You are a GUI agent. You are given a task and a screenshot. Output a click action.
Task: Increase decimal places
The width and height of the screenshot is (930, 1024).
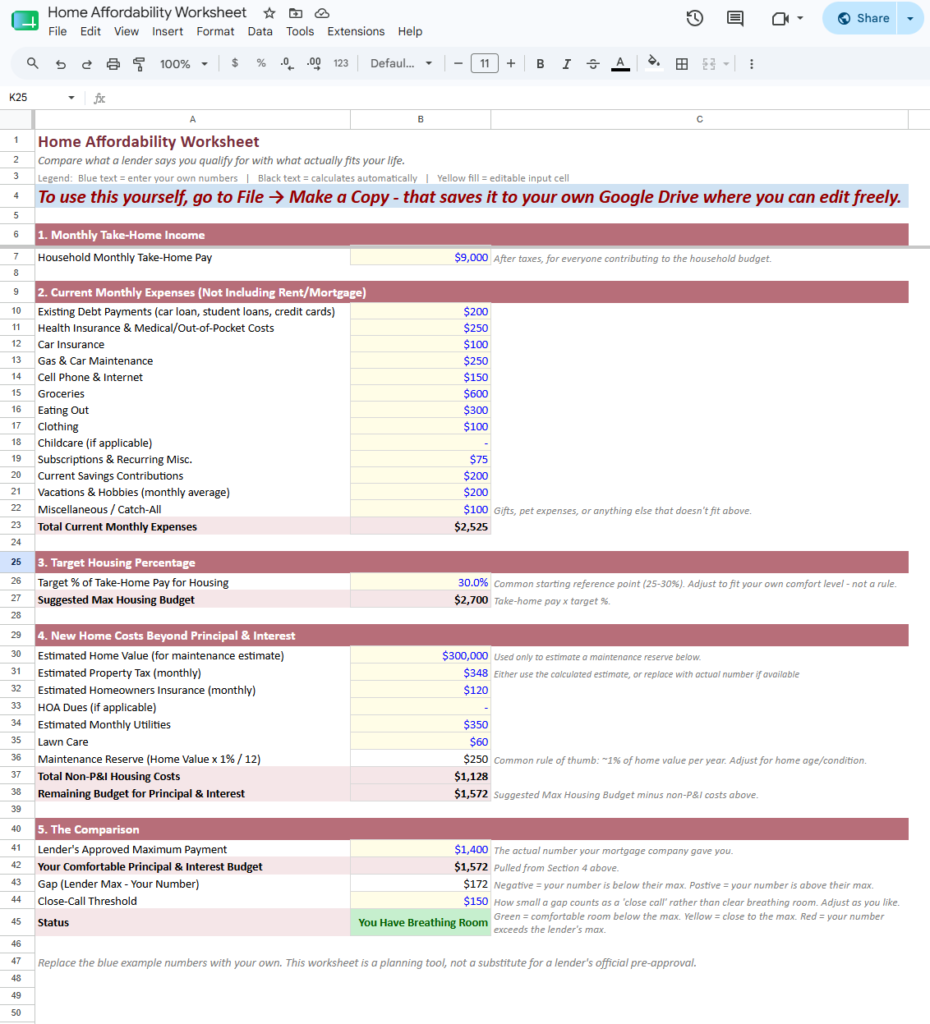[313, 63]
